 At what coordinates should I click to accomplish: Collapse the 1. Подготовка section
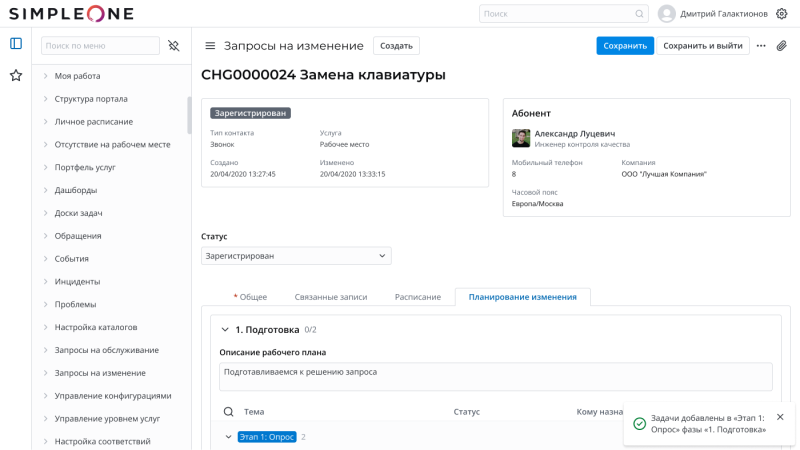point(225,330)
